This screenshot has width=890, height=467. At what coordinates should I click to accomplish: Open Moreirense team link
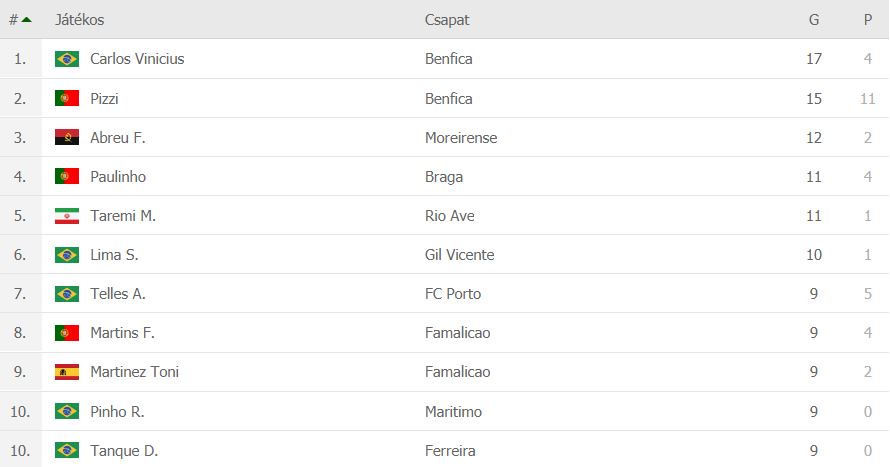coord(461,137)
